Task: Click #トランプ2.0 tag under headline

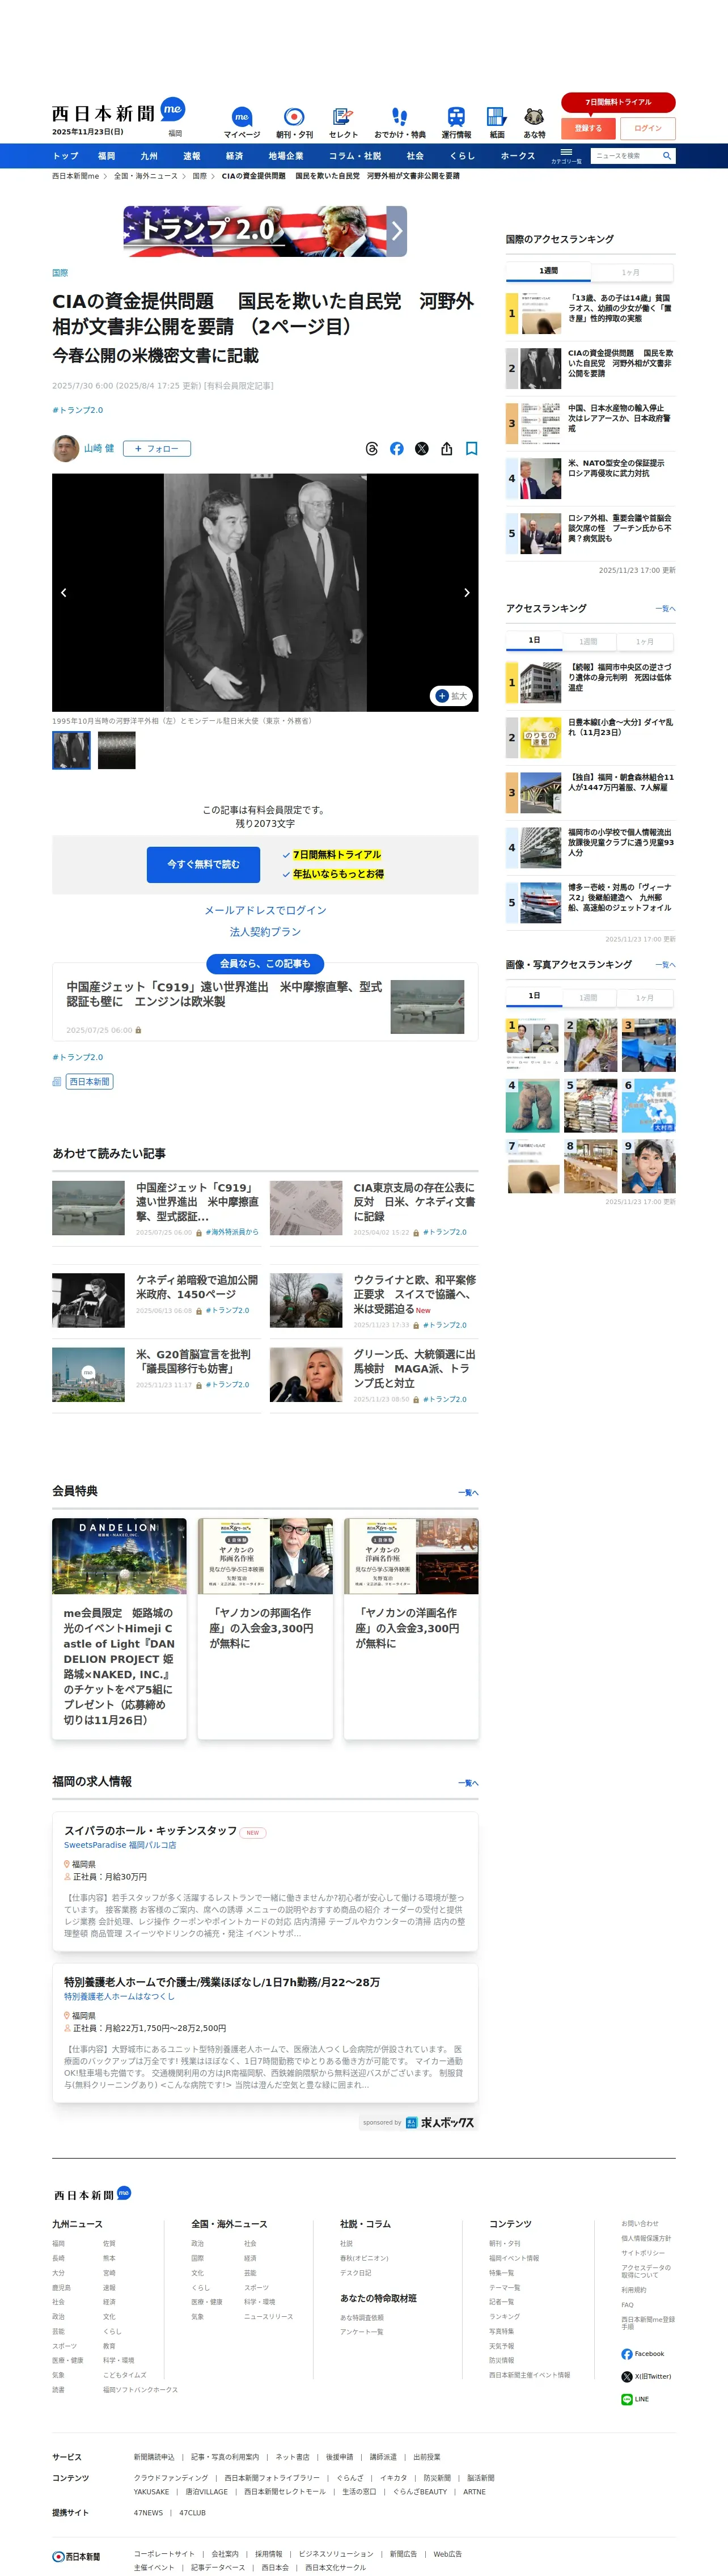Action: [77, 410]
